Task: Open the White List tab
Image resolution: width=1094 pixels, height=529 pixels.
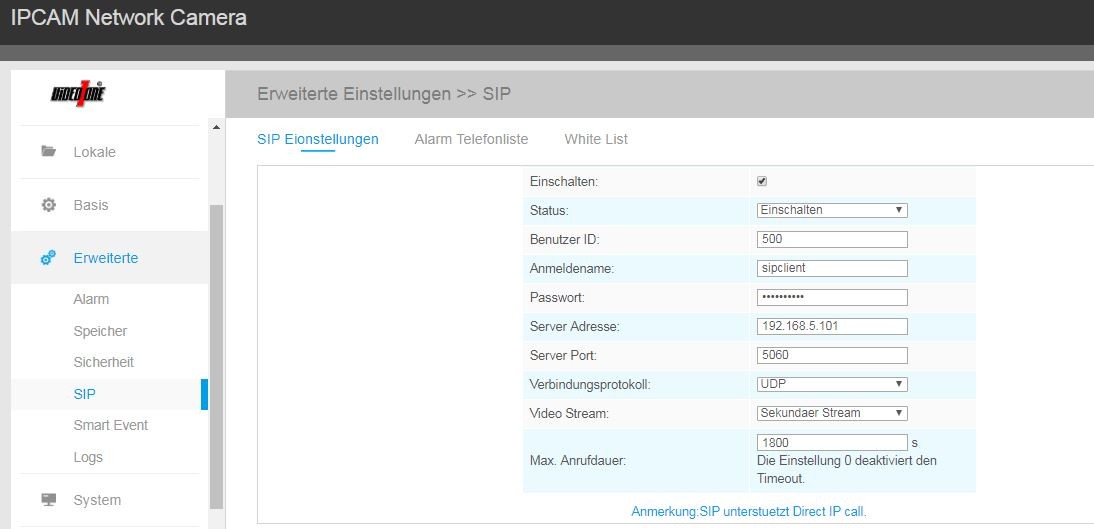Action: click(x=596, y=139)
